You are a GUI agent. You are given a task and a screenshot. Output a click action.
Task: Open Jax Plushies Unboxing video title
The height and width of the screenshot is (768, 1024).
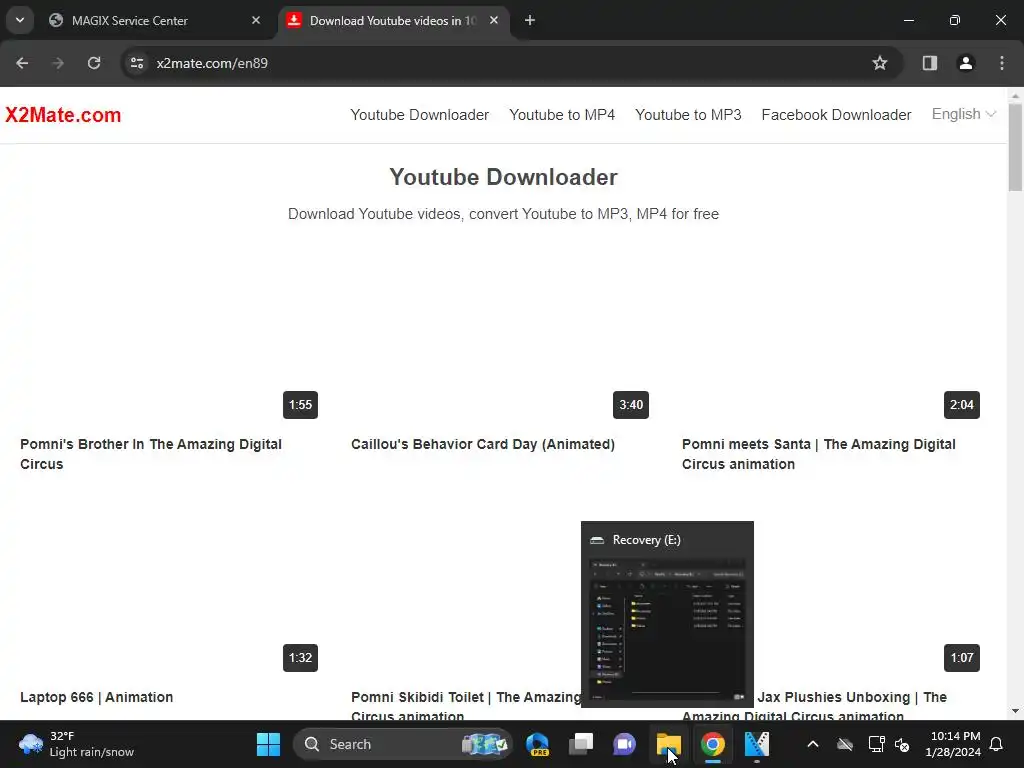click(x=852, y=705)
